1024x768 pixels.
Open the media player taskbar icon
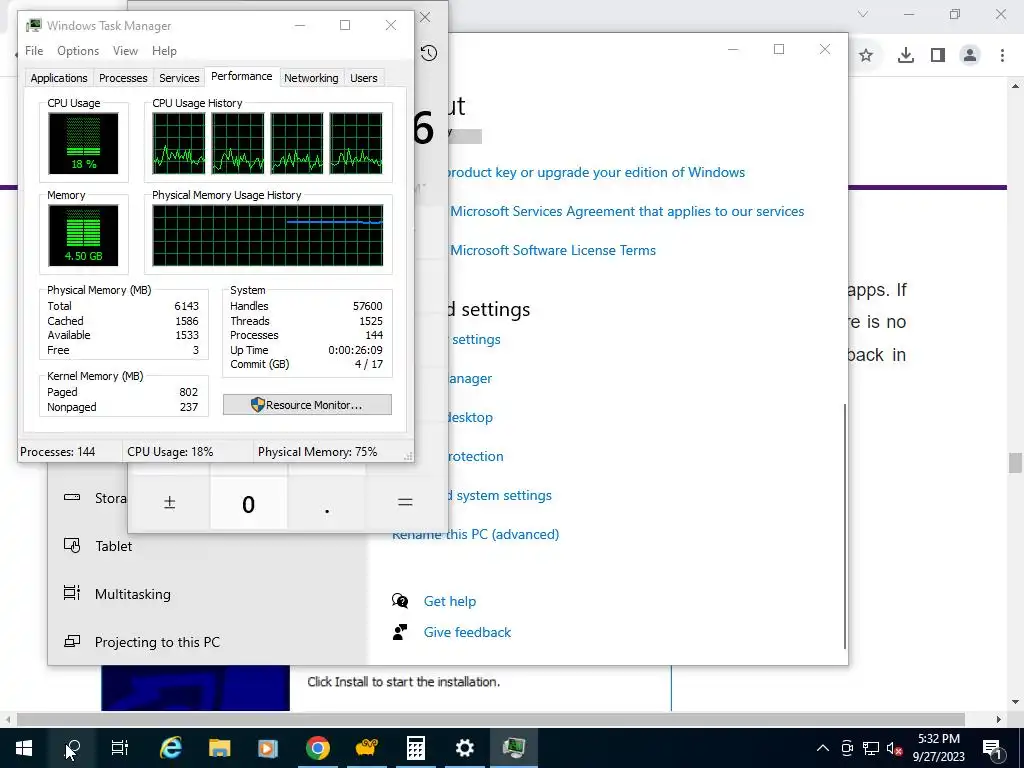pos(268,748)
